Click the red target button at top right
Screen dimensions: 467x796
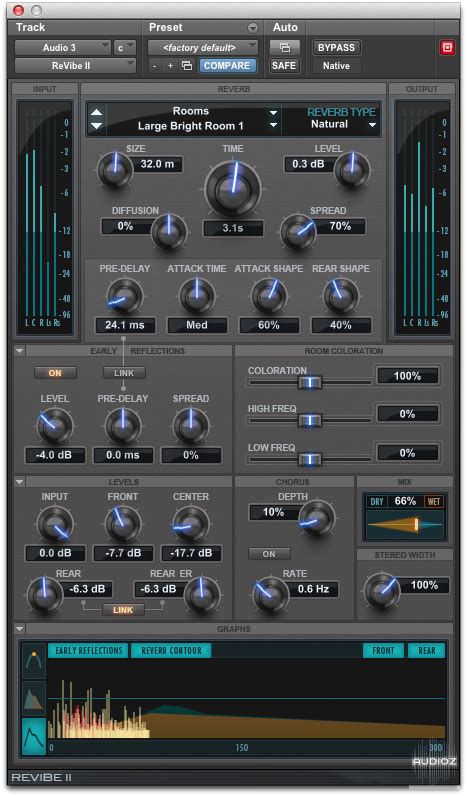[x=447, y=48]
